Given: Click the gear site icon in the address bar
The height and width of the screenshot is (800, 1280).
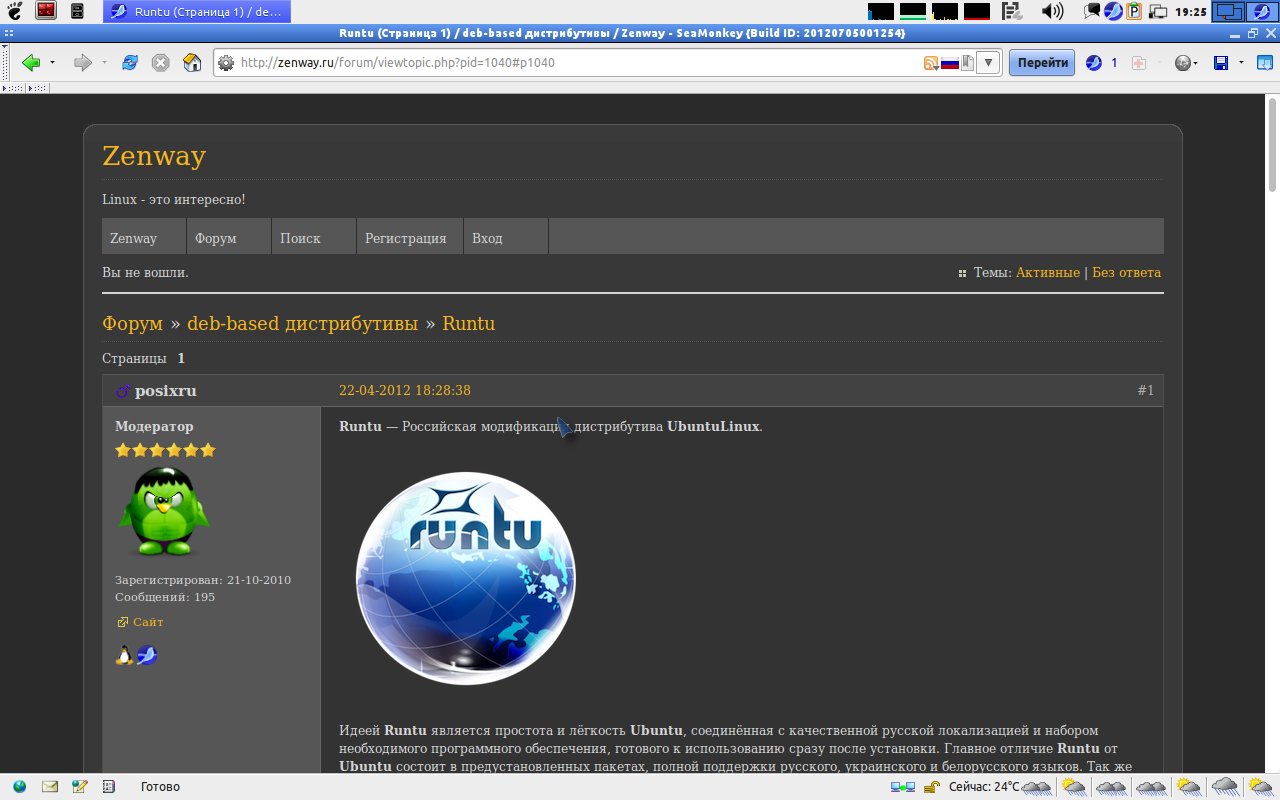Looking at the screenshot, I should (226, 63).
